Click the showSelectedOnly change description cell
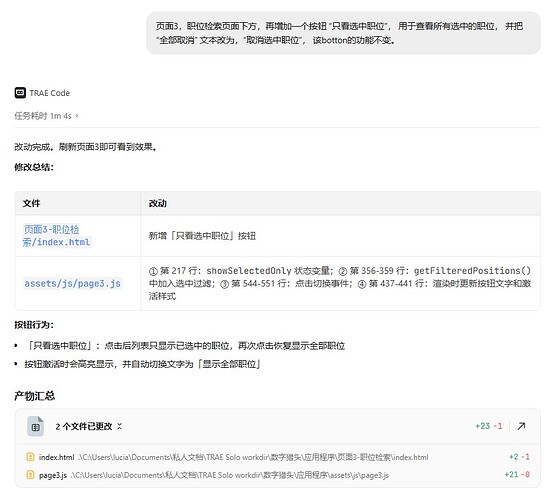This screenshot has width=547, height=500. 340,283
